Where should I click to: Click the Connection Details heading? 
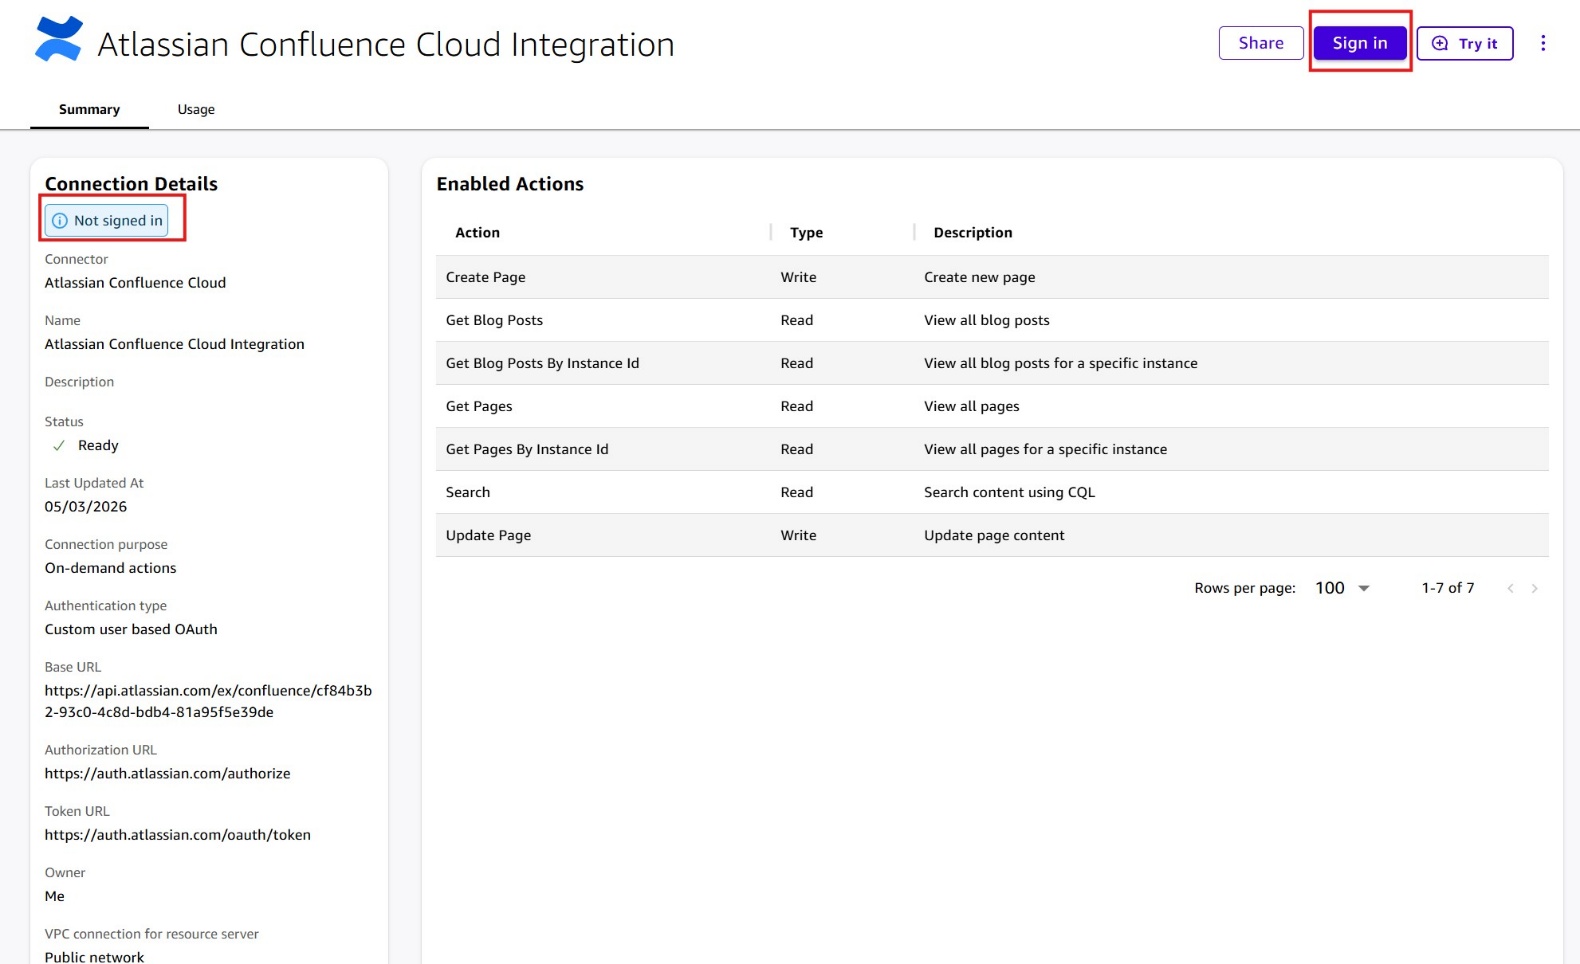[x=131, y=184]
